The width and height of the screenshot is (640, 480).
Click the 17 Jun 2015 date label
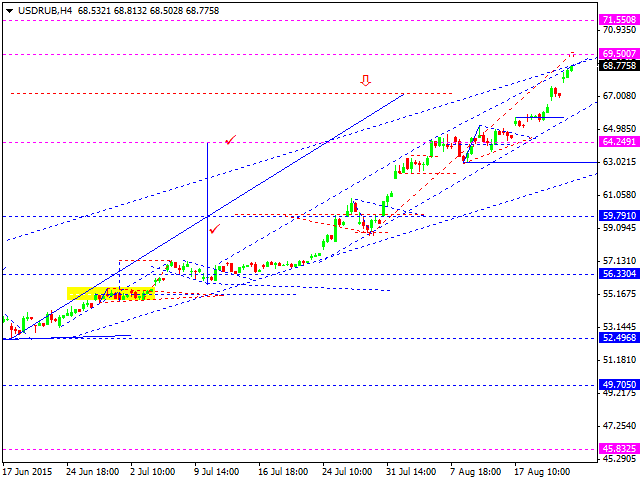tap(28, 470)
